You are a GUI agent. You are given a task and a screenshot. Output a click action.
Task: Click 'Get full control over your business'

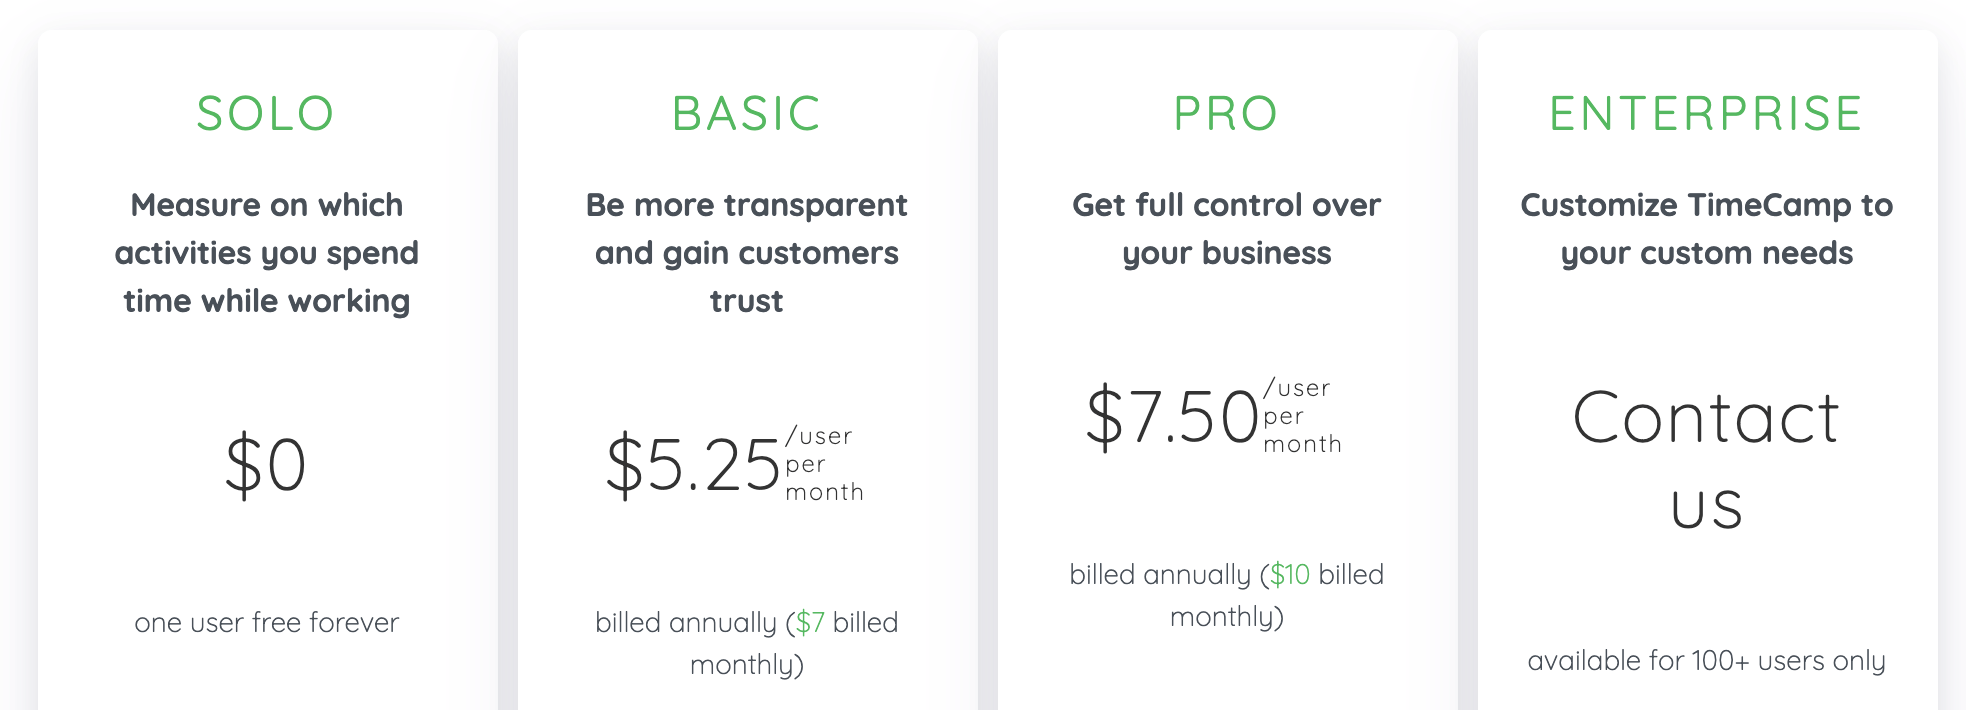coord(1227,229)
